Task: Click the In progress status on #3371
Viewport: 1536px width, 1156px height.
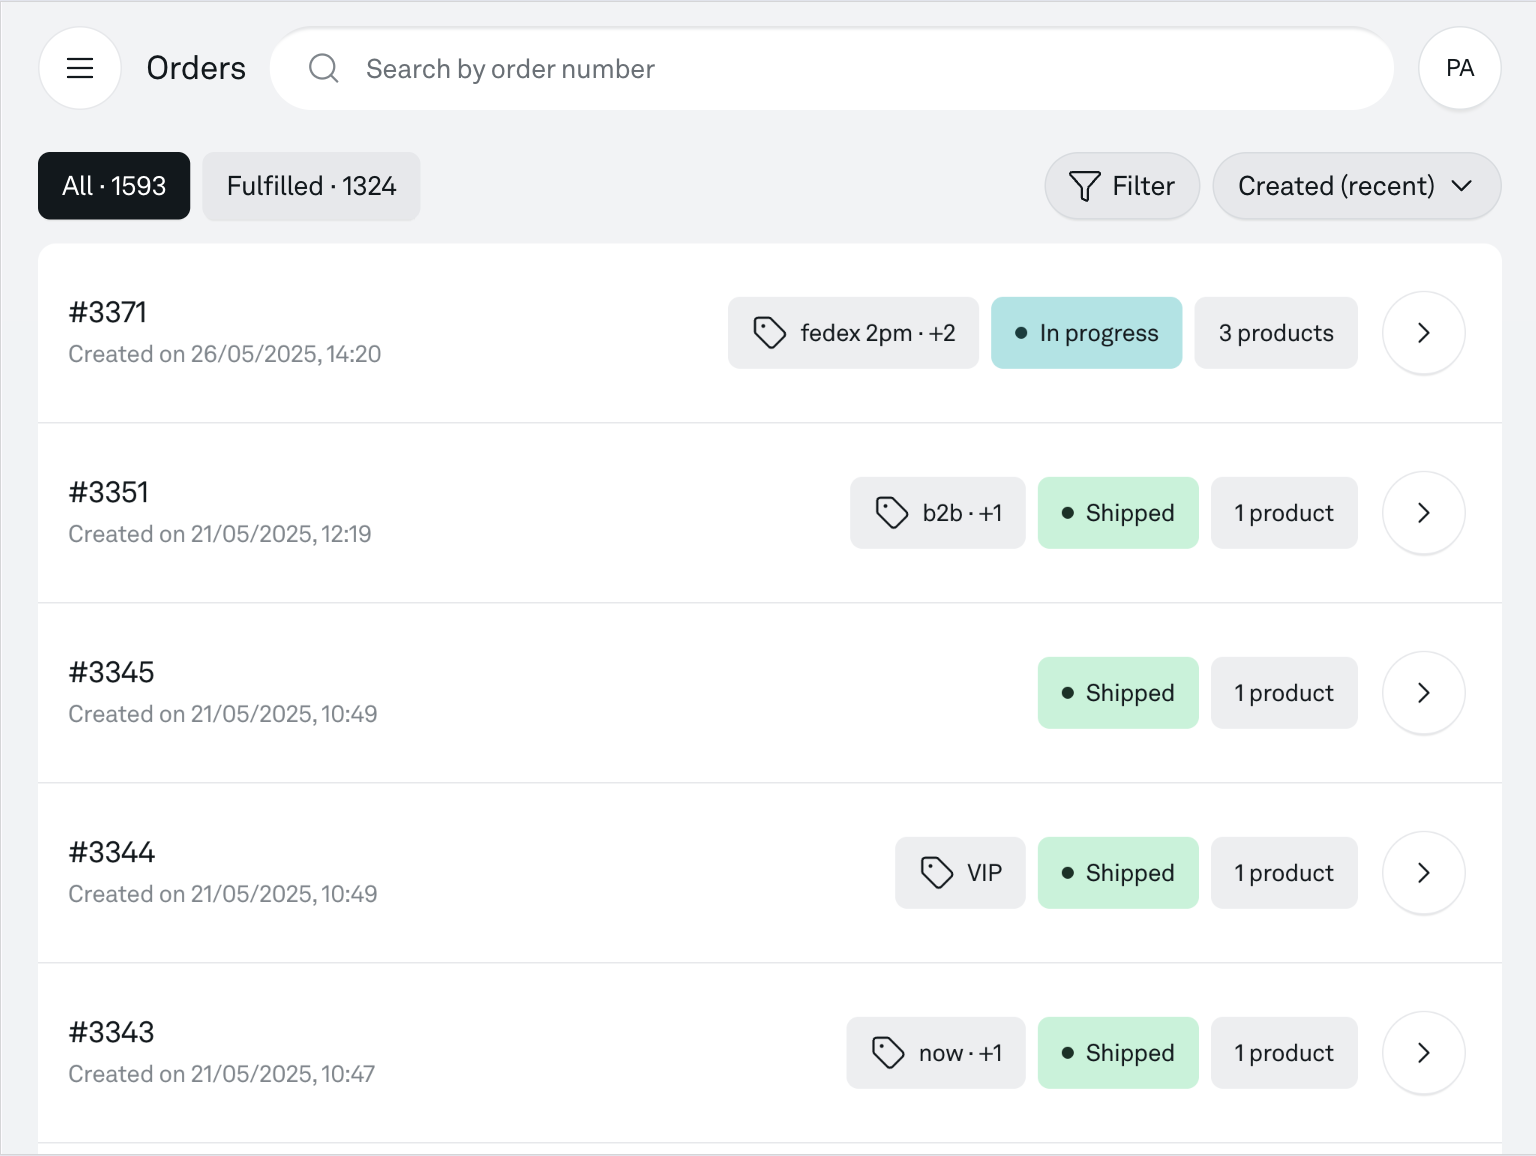Action: [x=1086, y=333]
